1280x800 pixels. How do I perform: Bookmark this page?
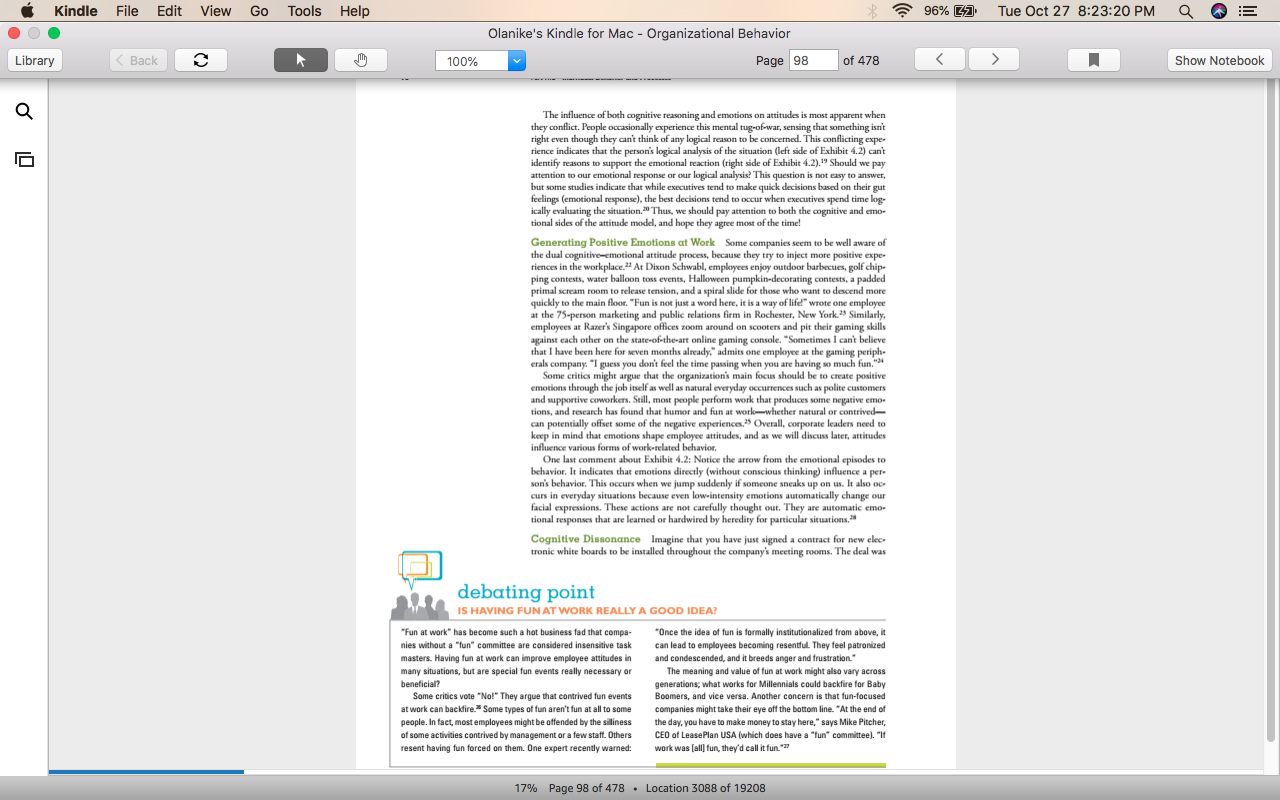click(1094, 60)
